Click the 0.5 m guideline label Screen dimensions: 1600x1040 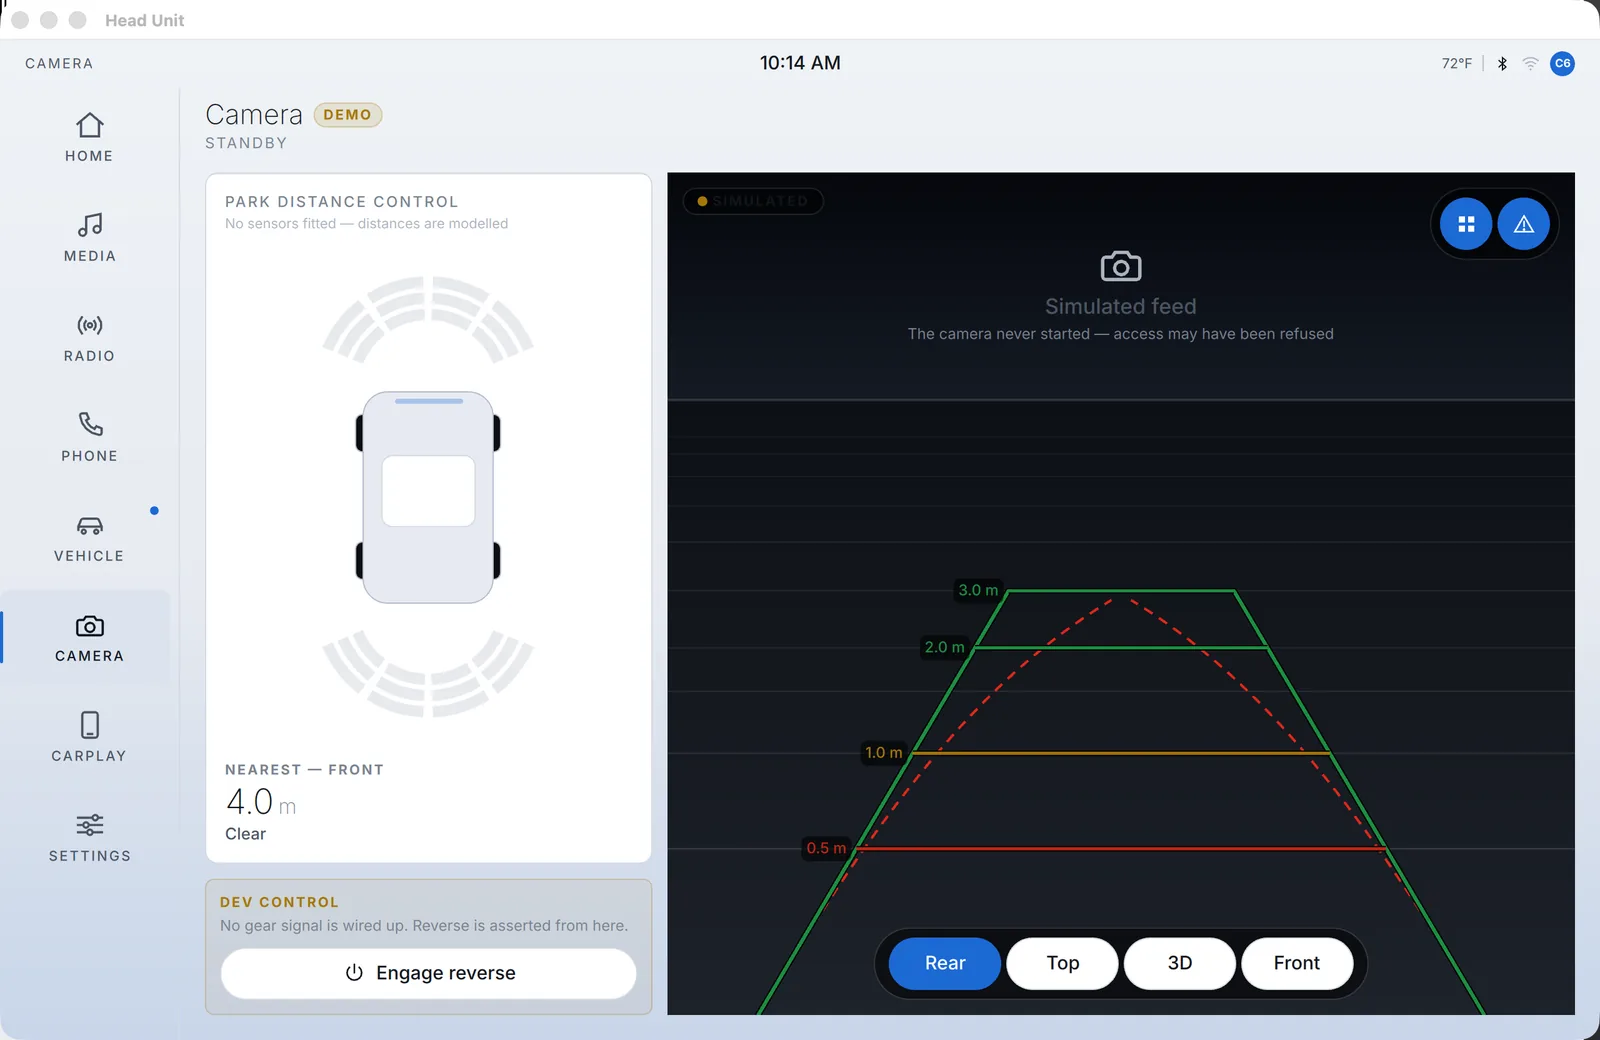pos(826,848)
